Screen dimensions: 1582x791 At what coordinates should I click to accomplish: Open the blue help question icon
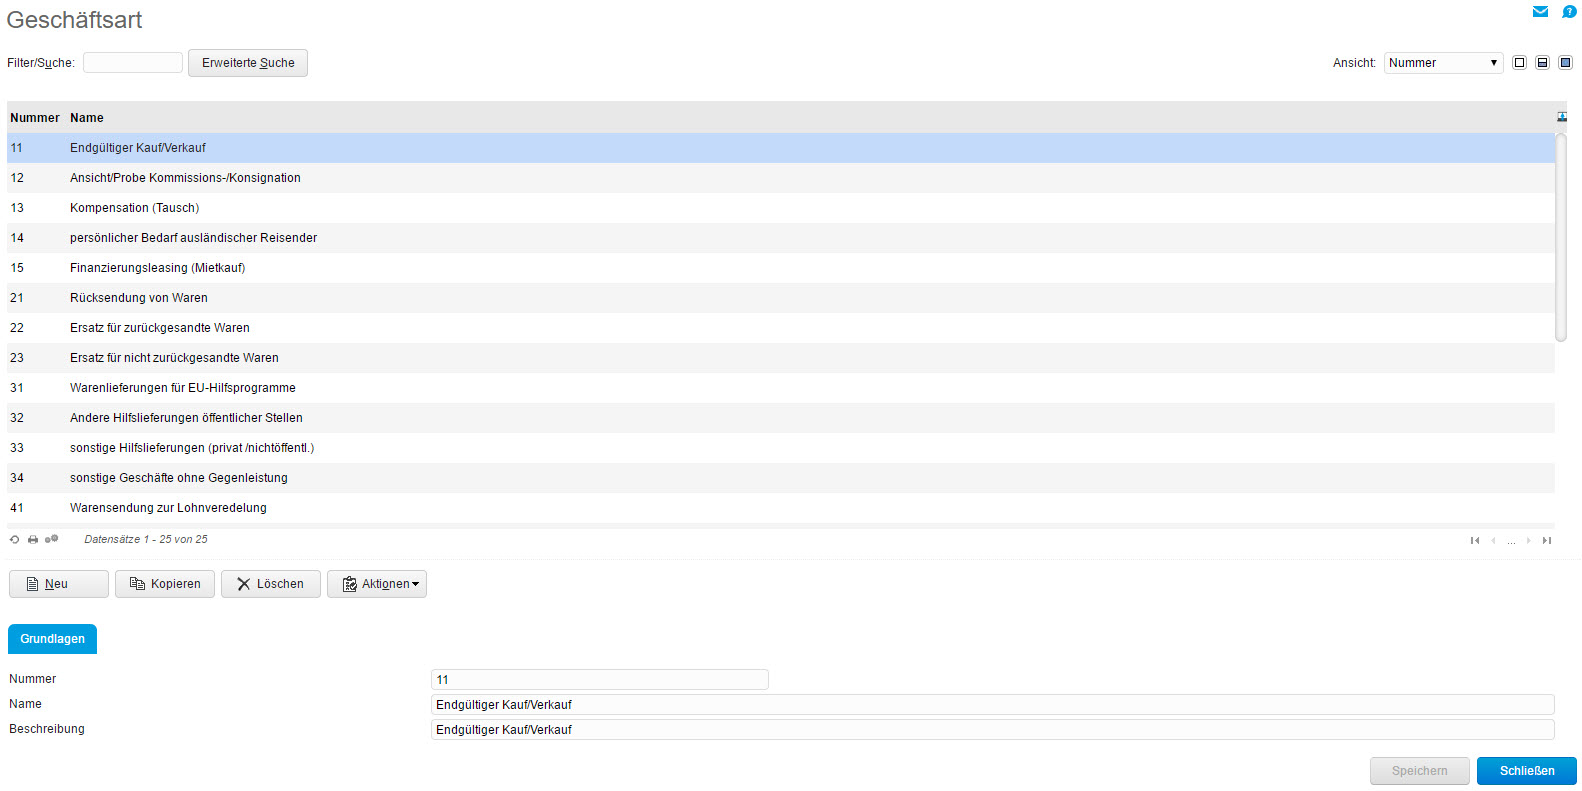tap(1569, 12)
